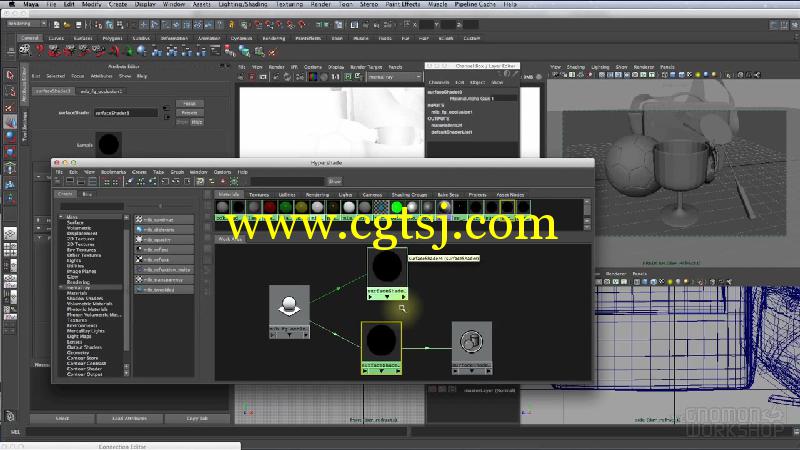Screen dimensions: 800x450
Task: Click the input connection arrow beside surfaceShader name field
Action: [x=166, y=108]
